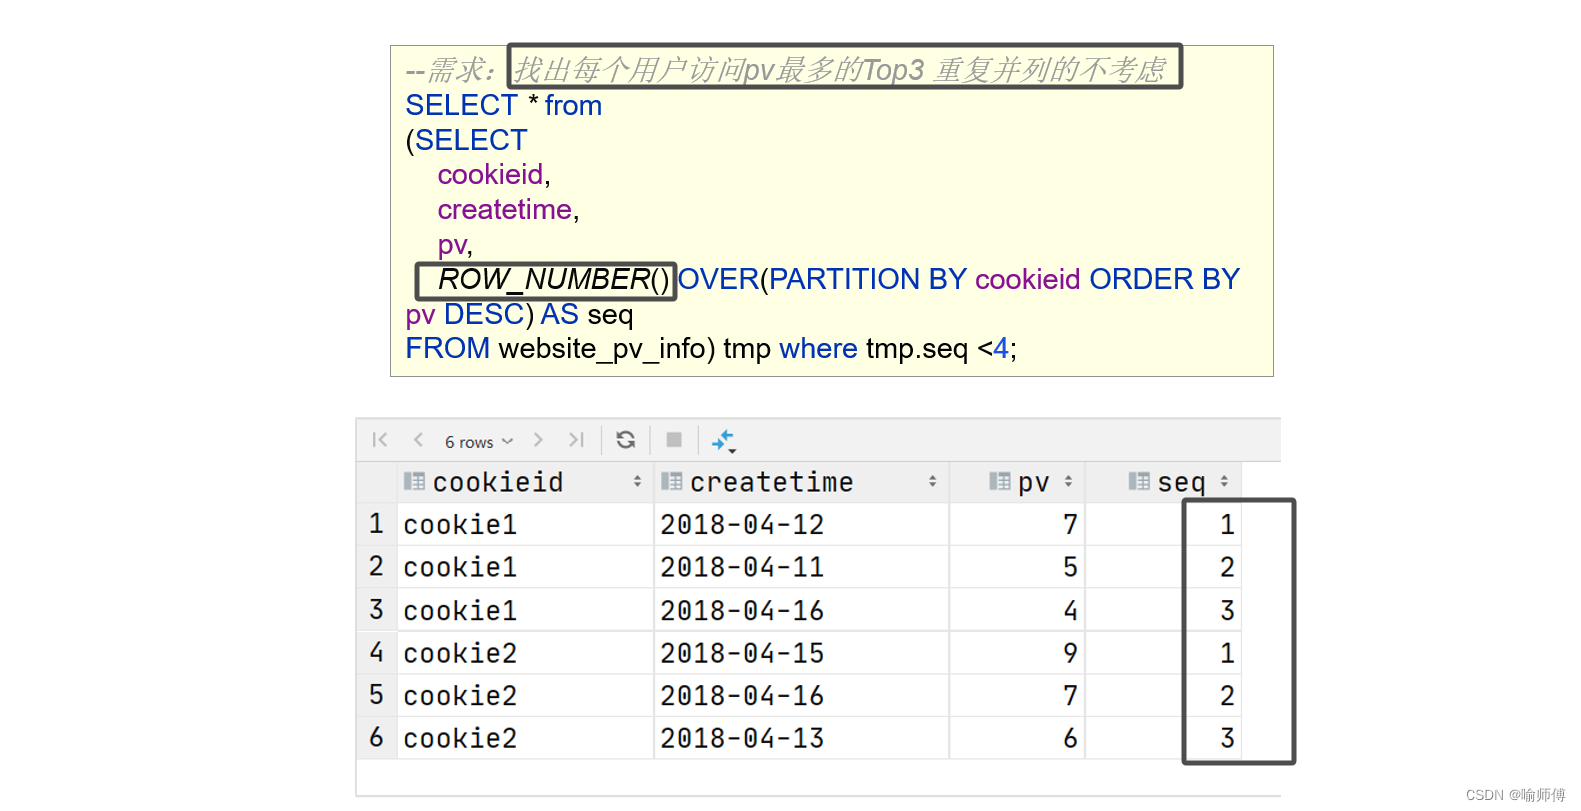Select cell '2018-04-15'
The image size is (1581, 811).
click(x=801, y=653)
